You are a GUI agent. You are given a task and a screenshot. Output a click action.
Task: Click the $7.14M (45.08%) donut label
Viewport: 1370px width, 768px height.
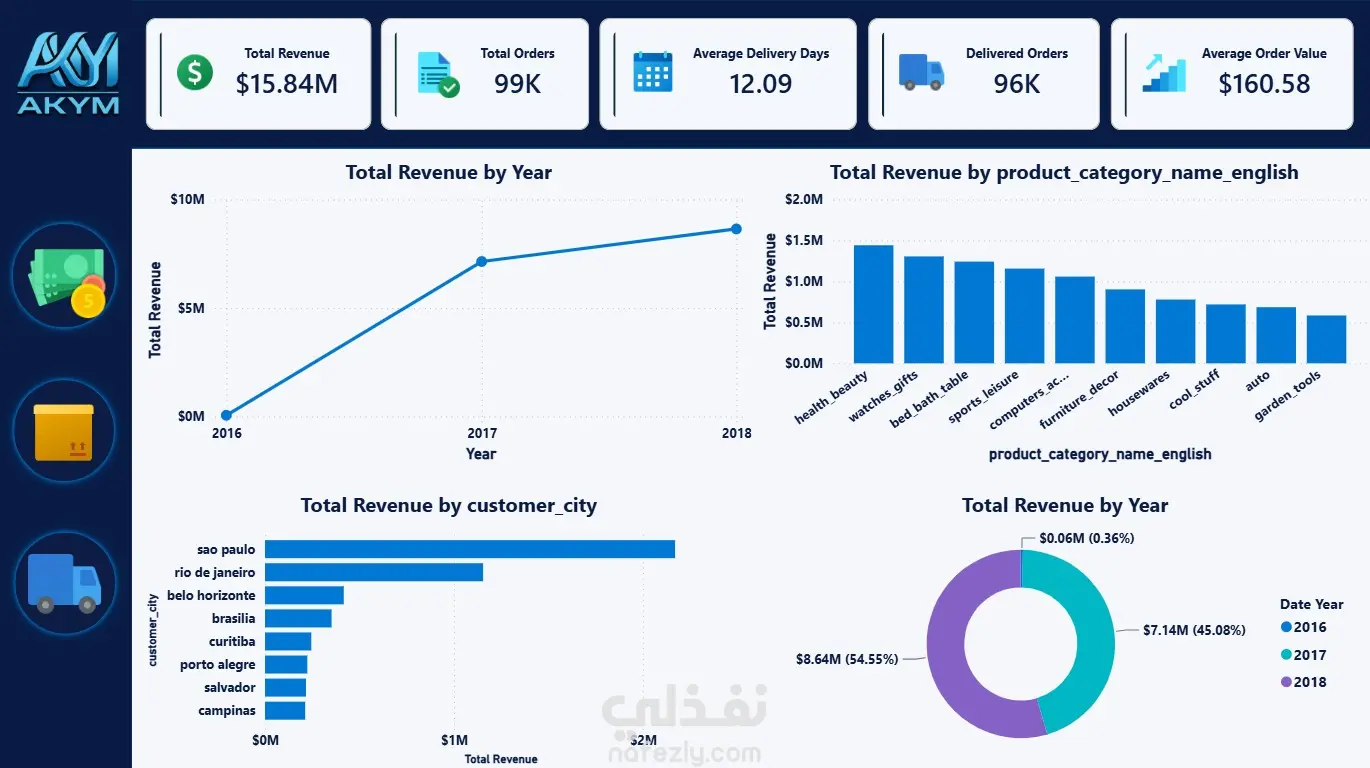1195,630
